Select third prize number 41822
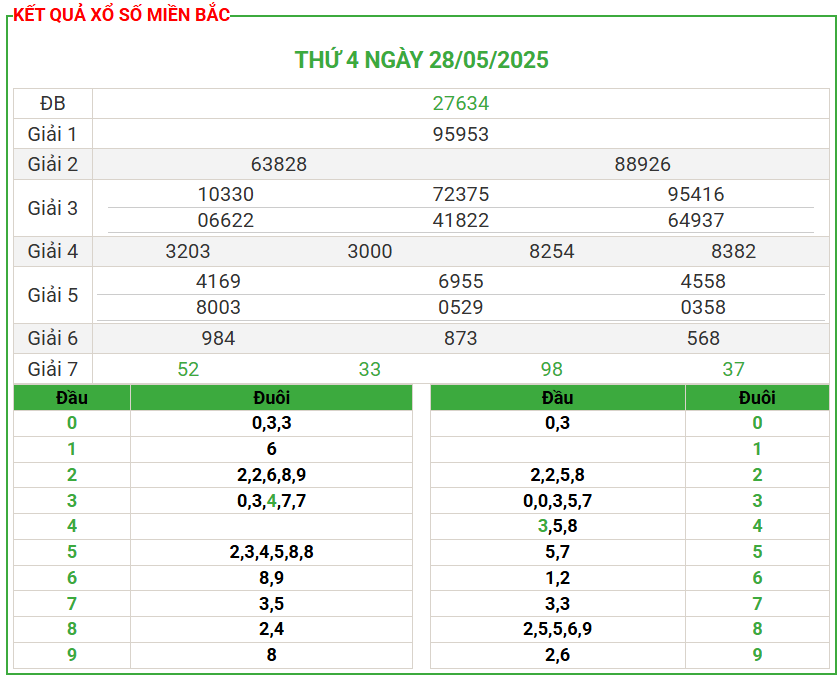Viewport: 839px width, 677px height. click(x=461, y=220)
